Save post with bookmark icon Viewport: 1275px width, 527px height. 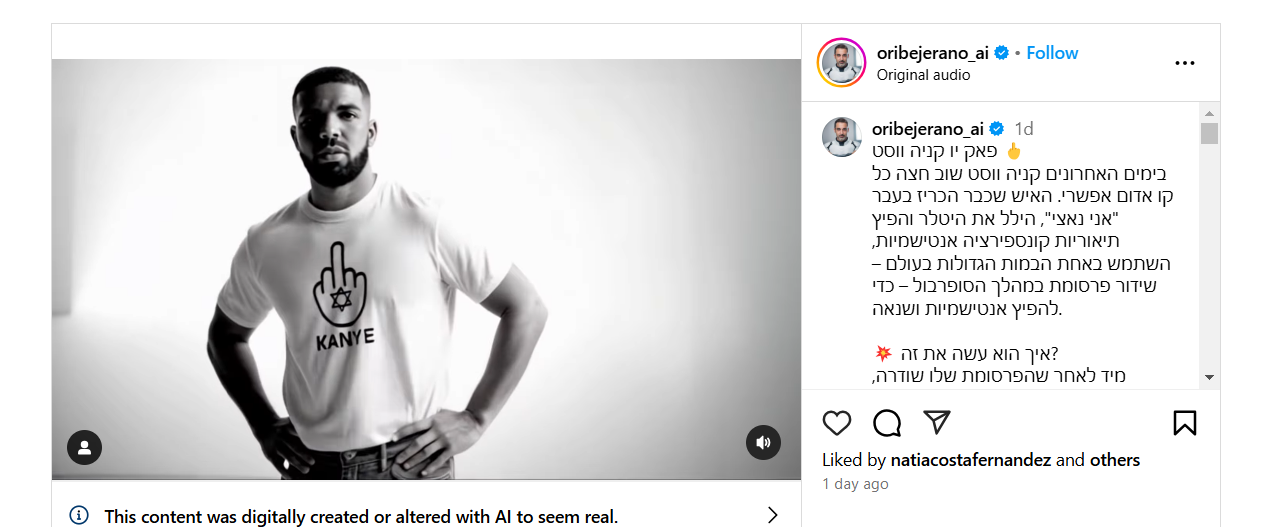coord(1184,423)
